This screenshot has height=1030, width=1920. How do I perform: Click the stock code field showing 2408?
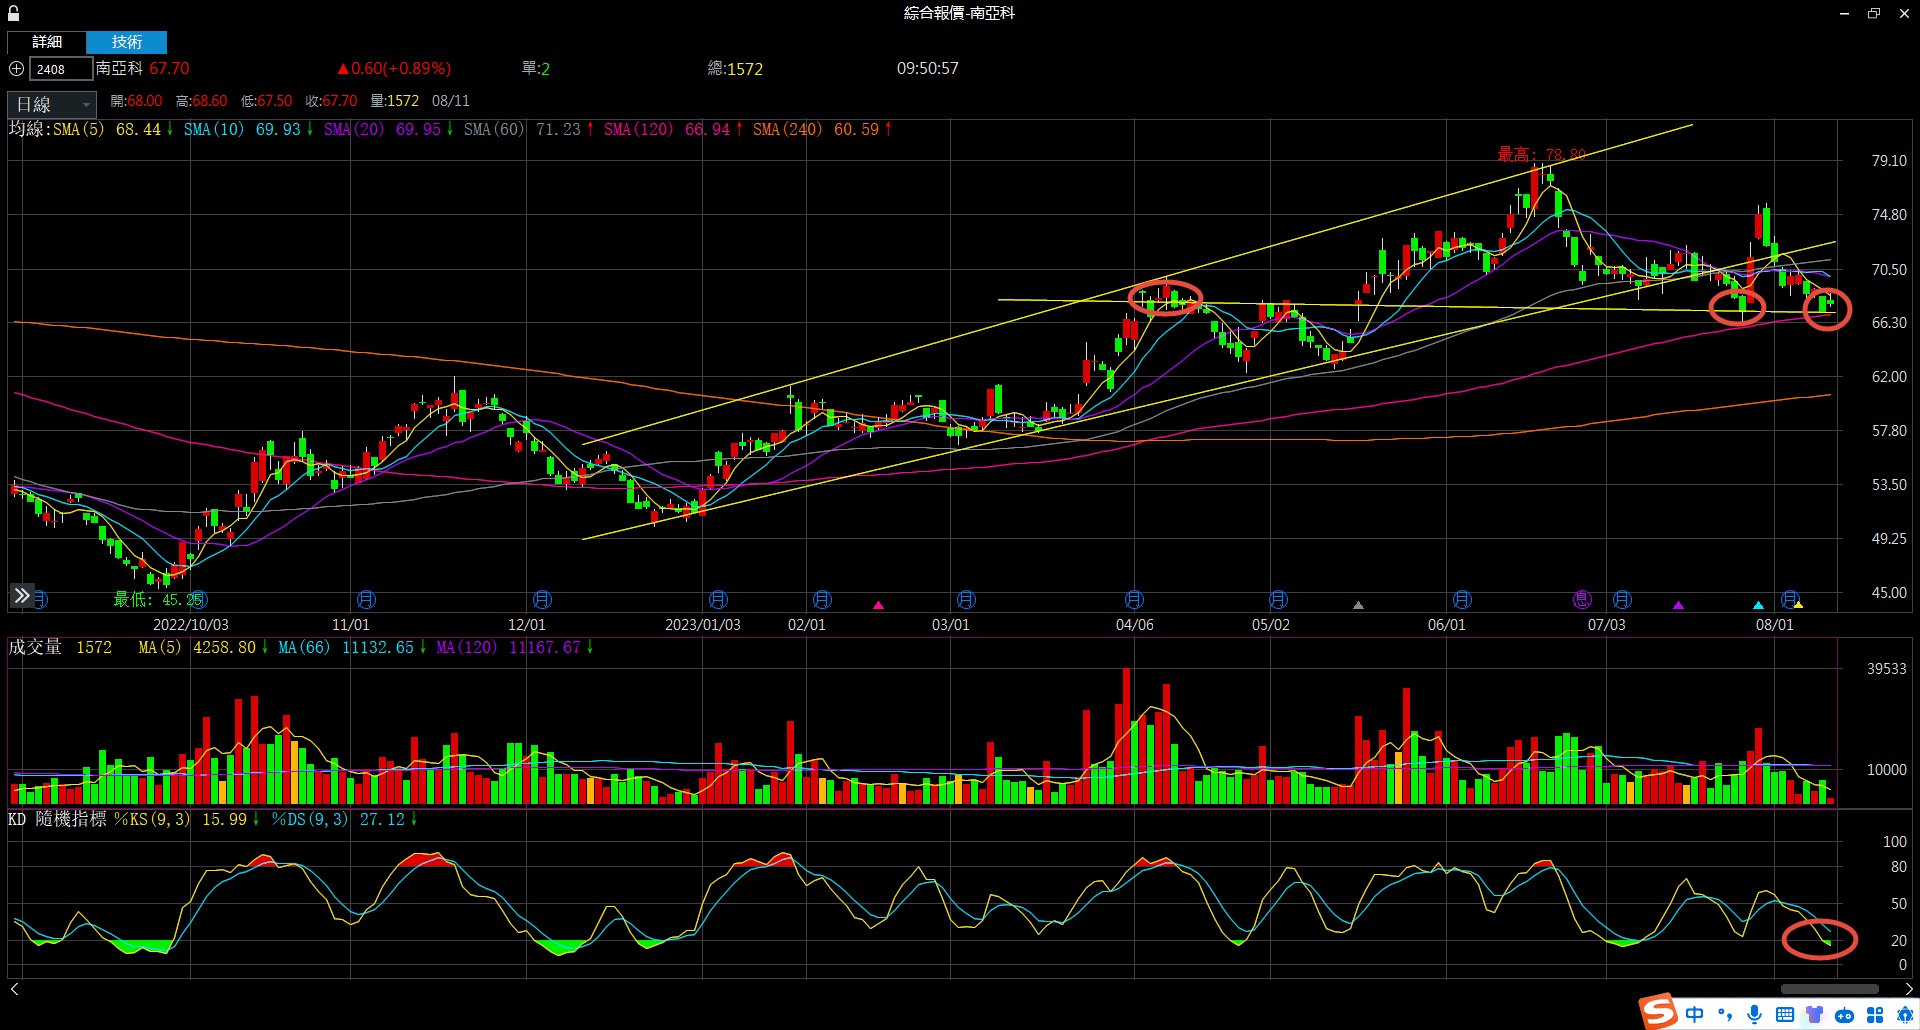(x=60, y=69)
